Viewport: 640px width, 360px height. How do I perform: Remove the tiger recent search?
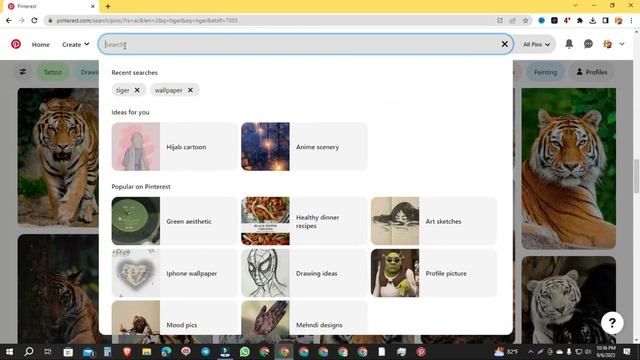[x=137, y=90]
